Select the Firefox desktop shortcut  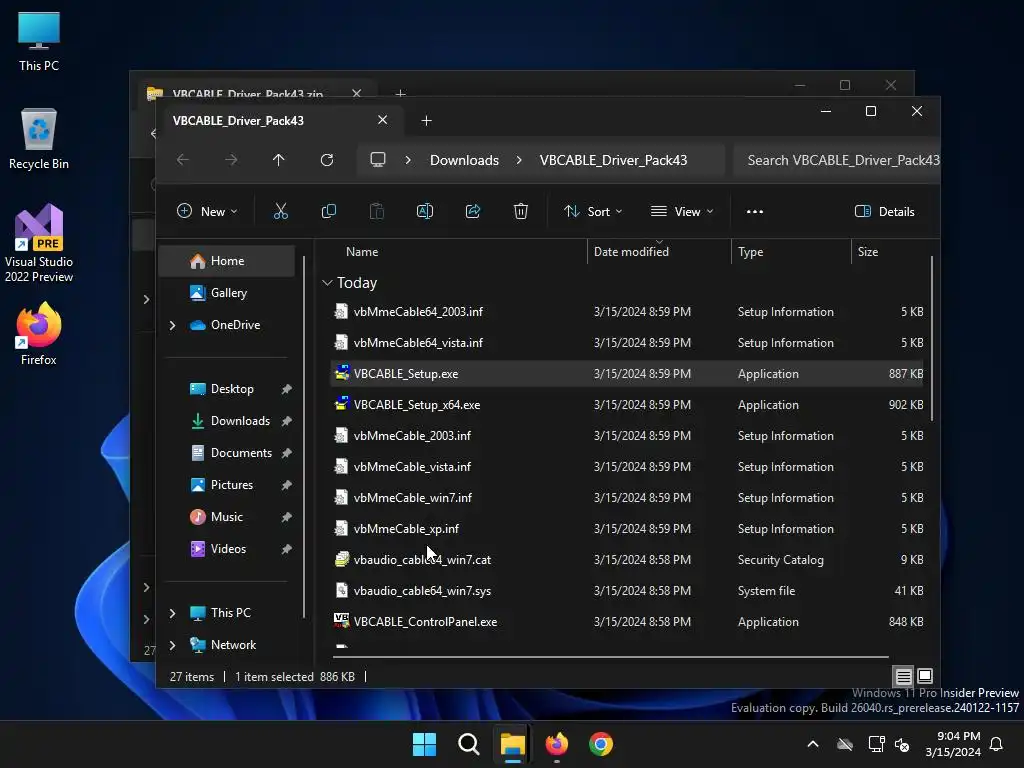click(x=39, y=334)
